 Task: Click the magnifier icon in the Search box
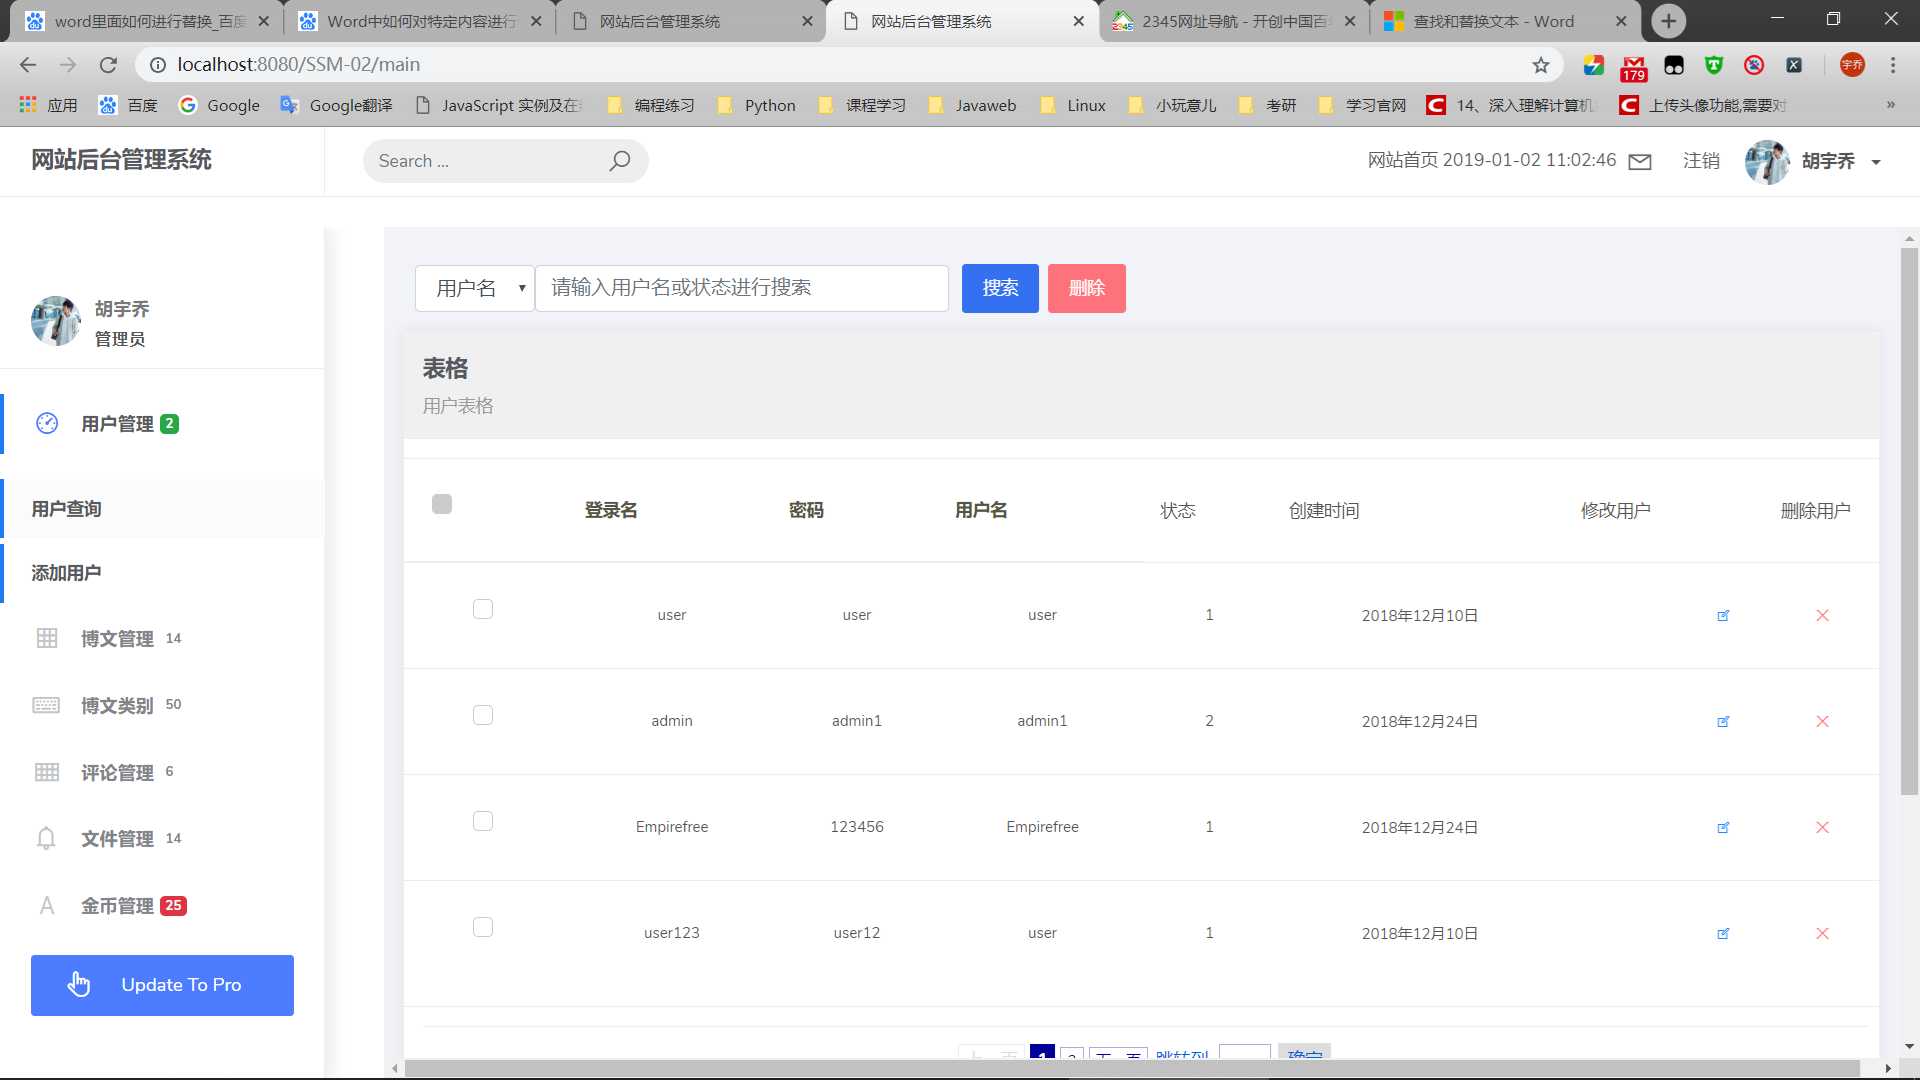point(620,161)
